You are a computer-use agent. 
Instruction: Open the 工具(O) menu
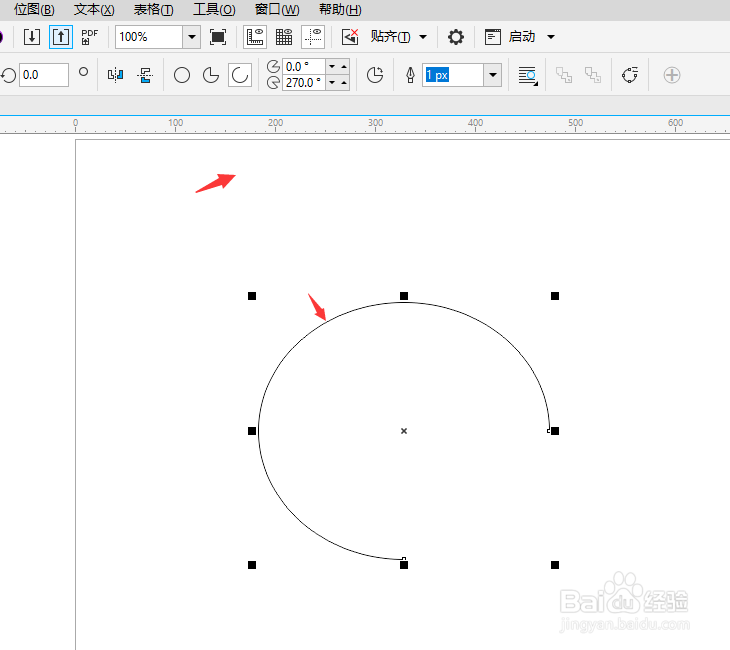[x=214, y=9]
